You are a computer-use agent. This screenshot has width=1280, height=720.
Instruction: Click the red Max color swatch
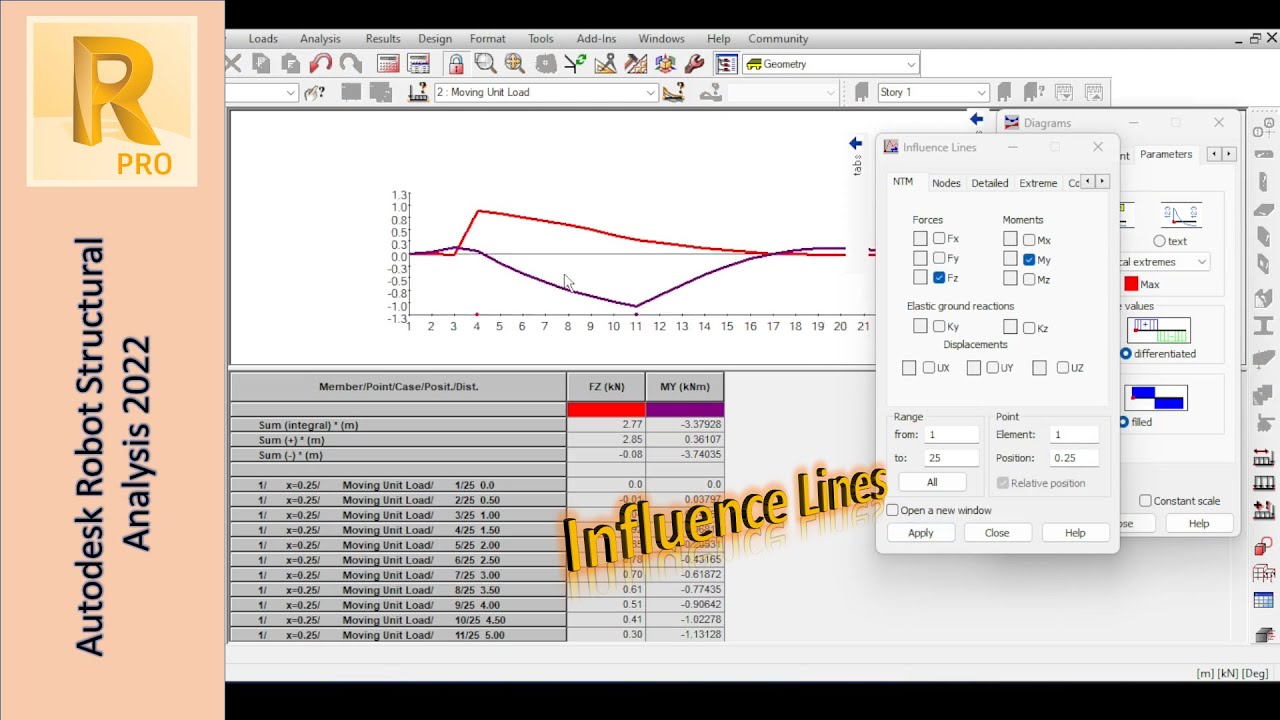tap(1131, 284)
